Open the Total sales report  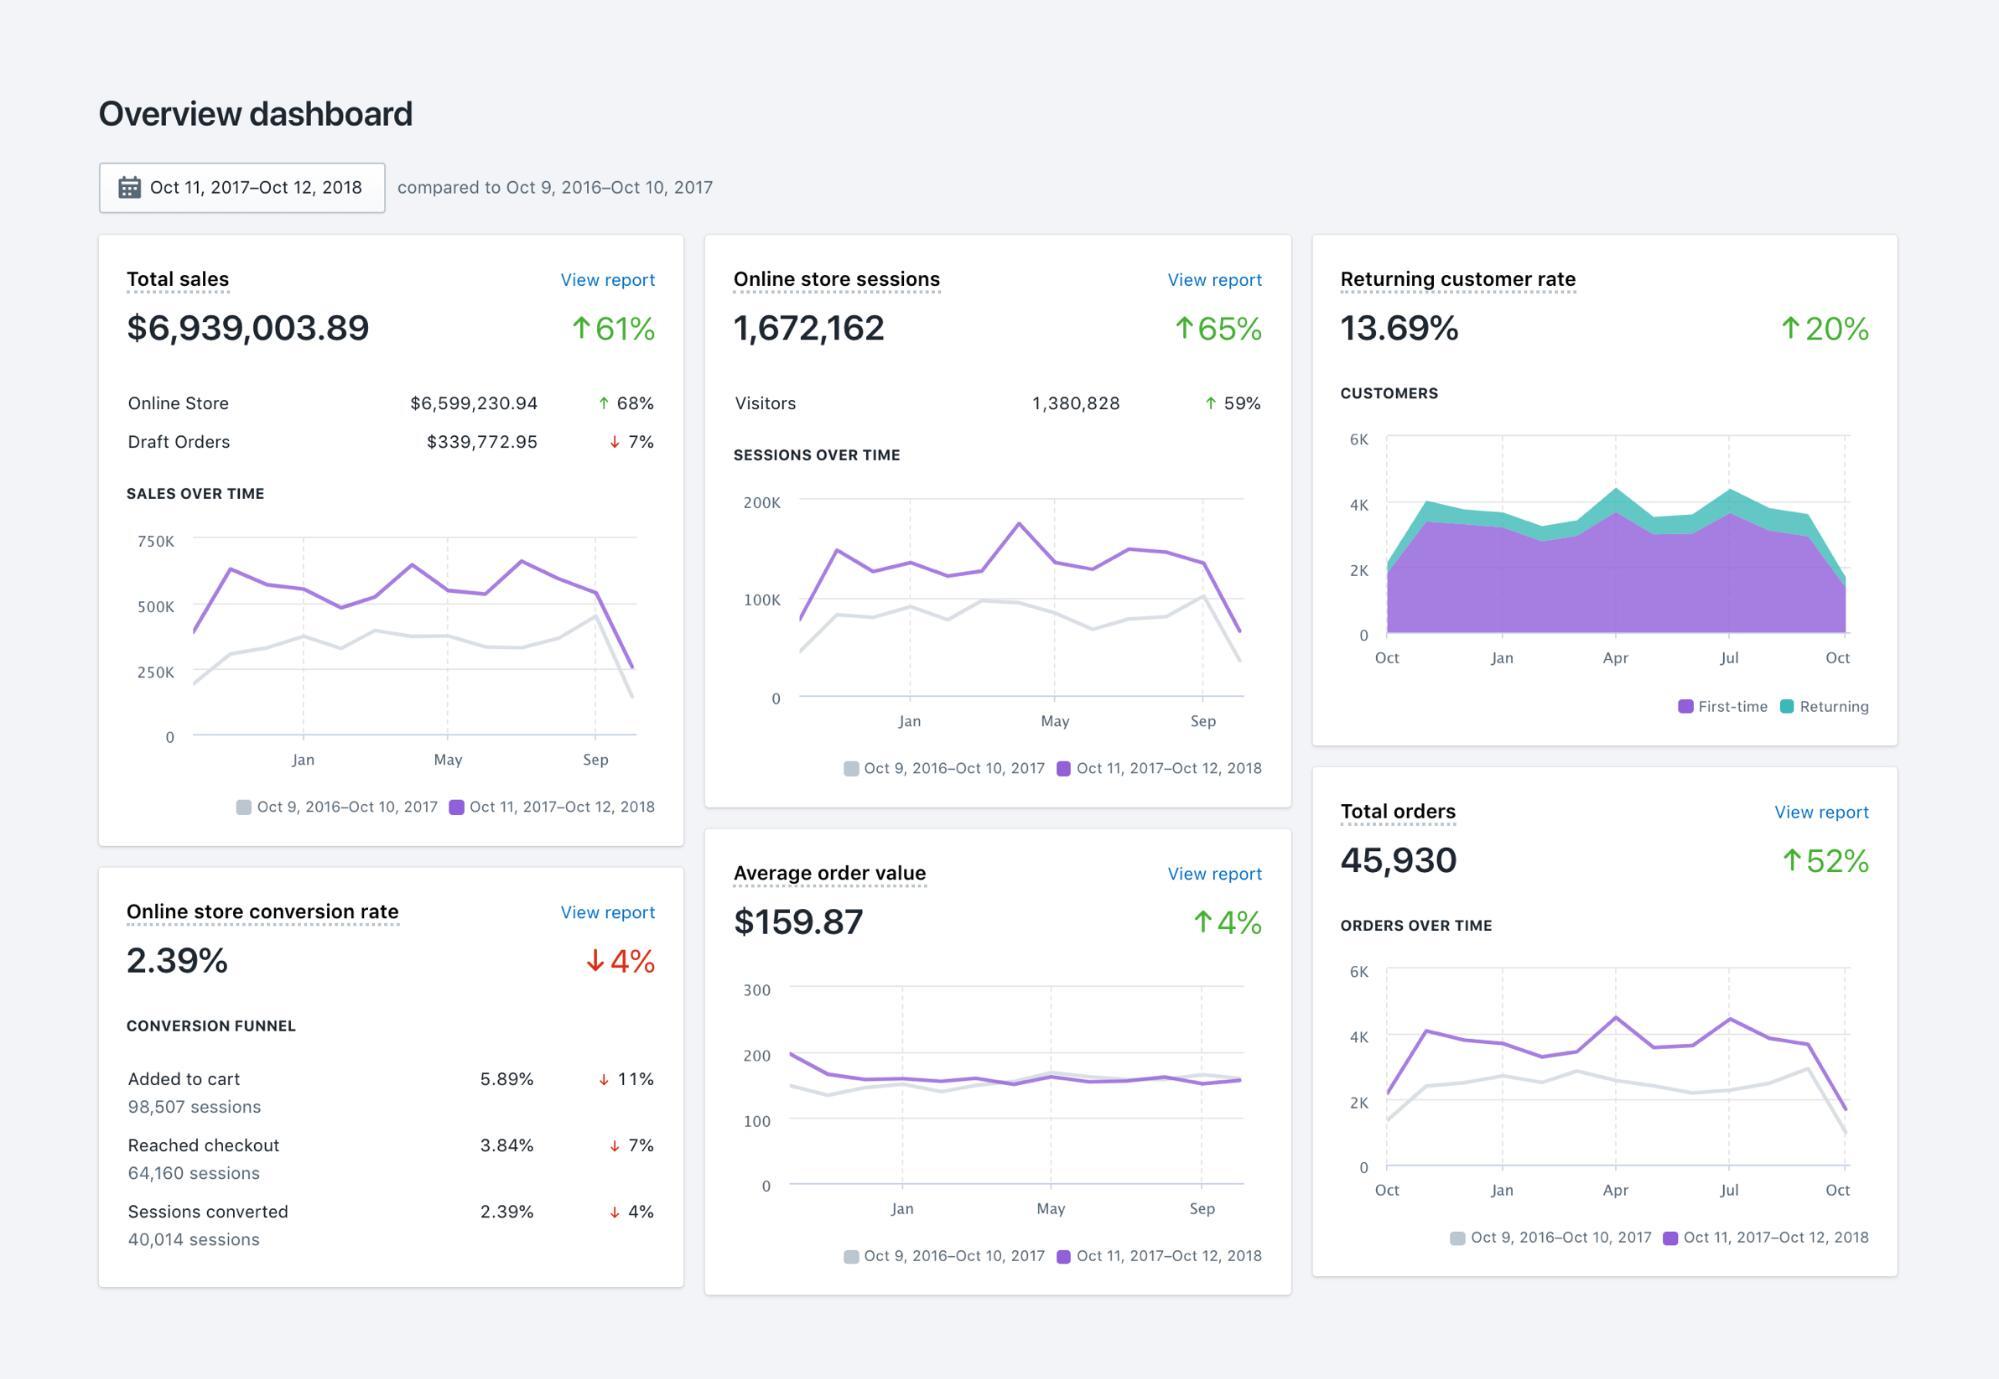pyautogui.click(x=607, y=280)
